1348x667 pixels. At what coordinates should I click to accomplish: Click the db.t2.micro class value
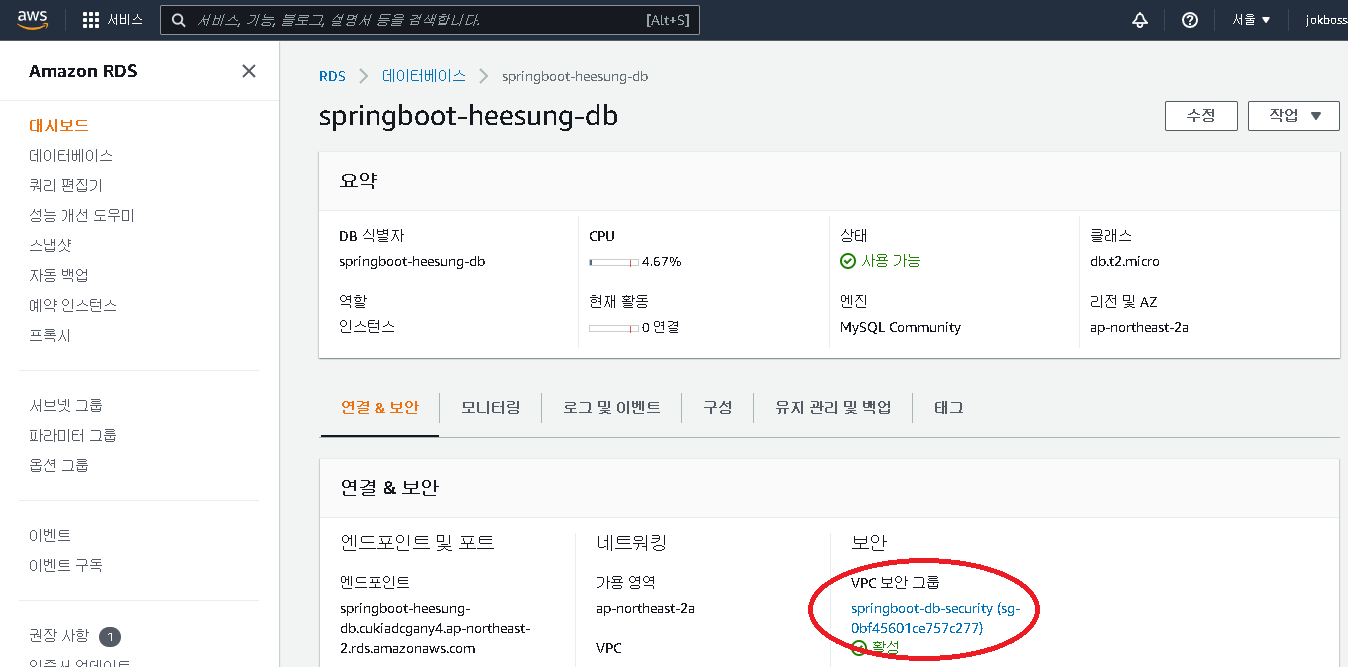click(x=1125, y=262)
